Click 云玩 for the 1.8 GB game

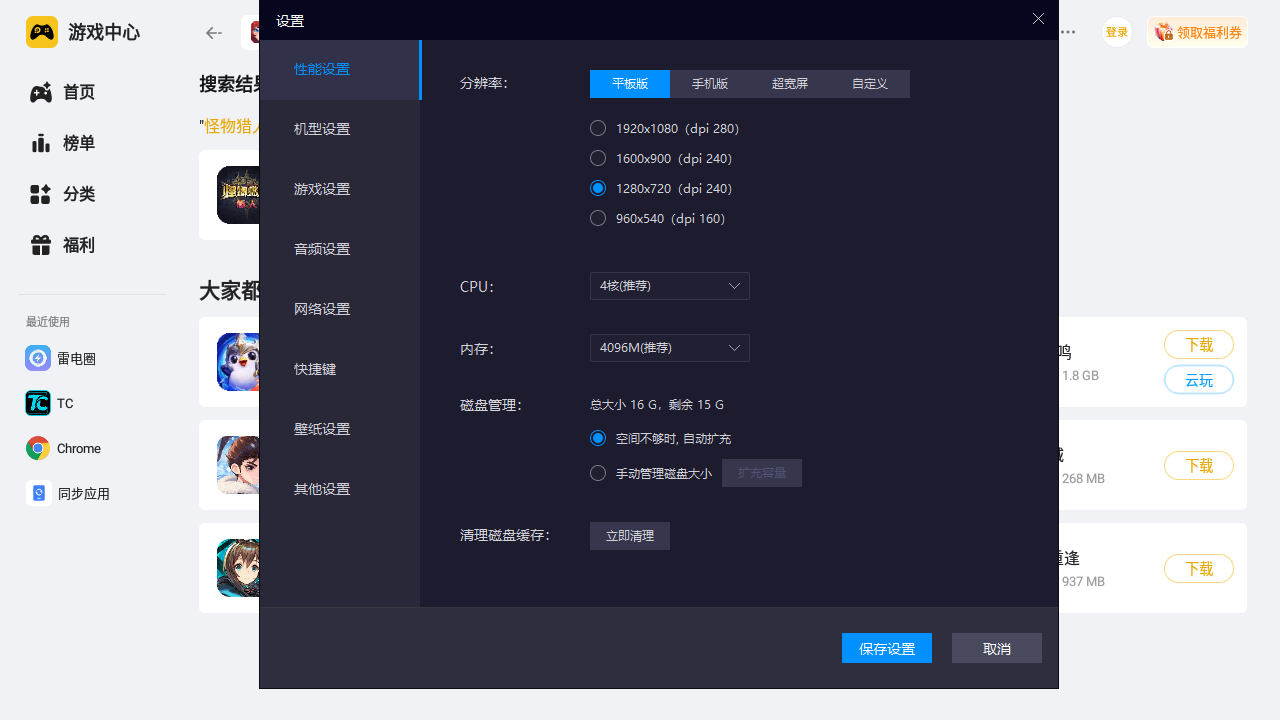[1199, 380]
